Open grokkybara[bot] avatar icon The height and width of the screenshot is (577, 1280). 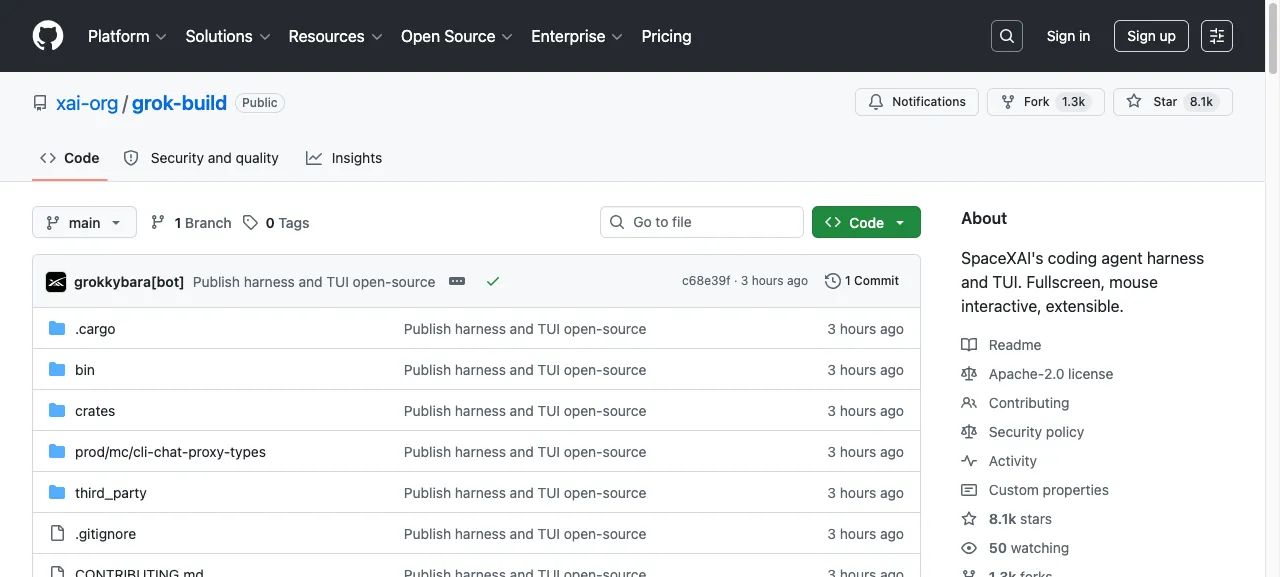click(56, 282)
